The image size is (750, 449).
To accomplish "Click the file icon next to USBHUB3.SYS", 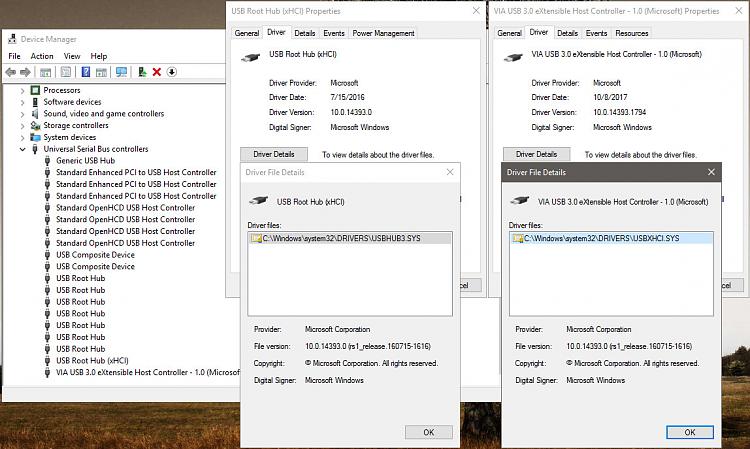I will tap(256, 238).
